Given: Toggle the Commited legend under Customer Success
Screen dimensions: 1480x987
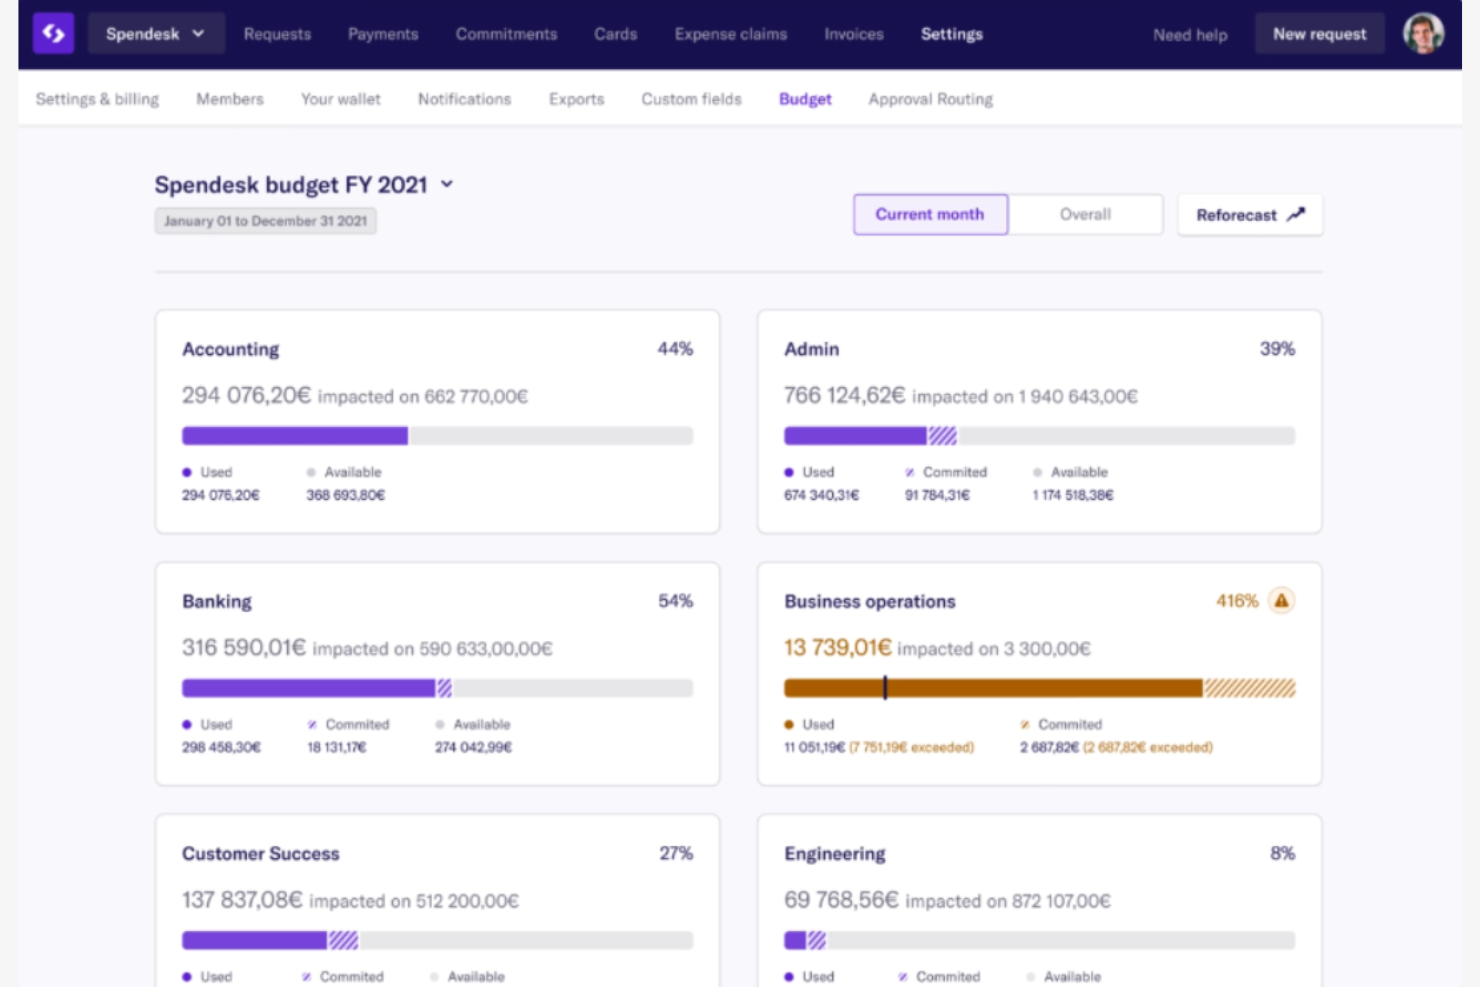Looking at the screenshot, I should point(308,976).
